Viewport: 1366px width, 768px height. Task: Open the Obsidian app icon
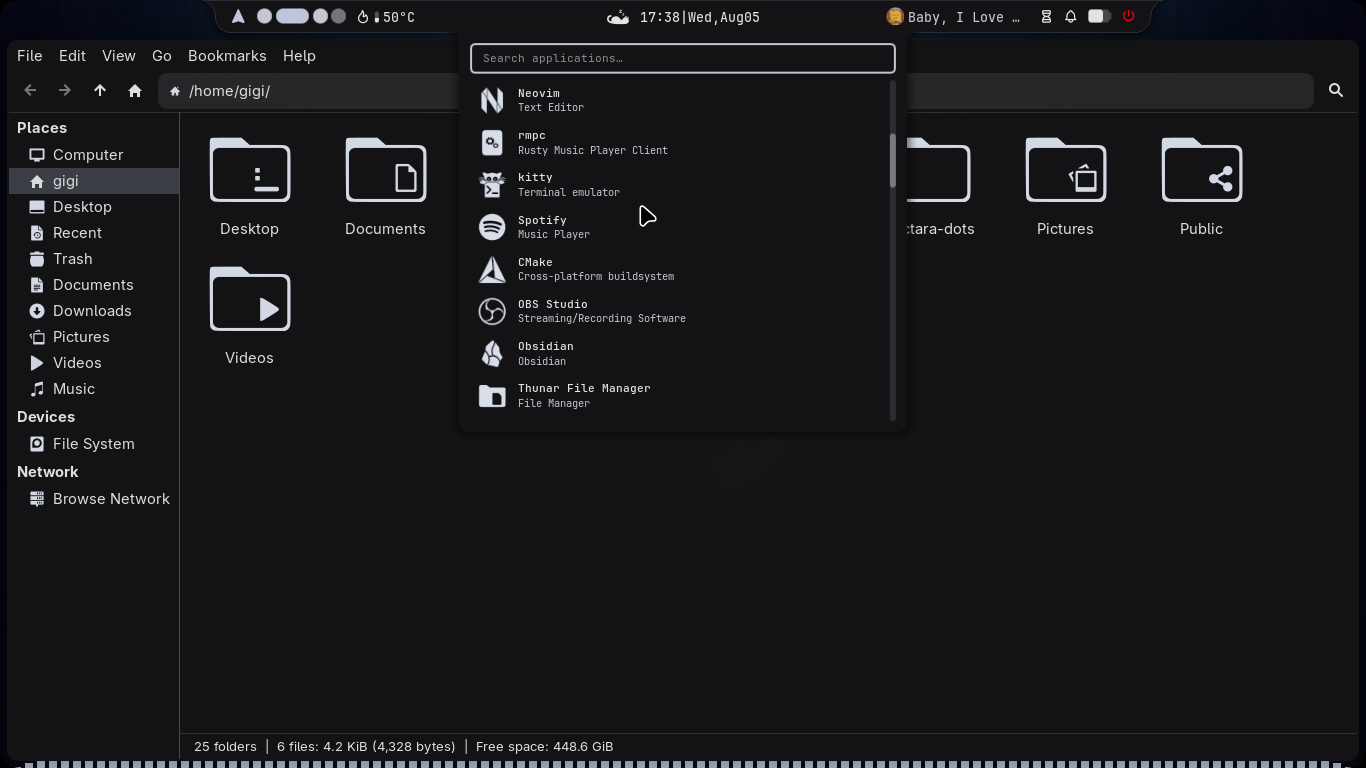492,354
